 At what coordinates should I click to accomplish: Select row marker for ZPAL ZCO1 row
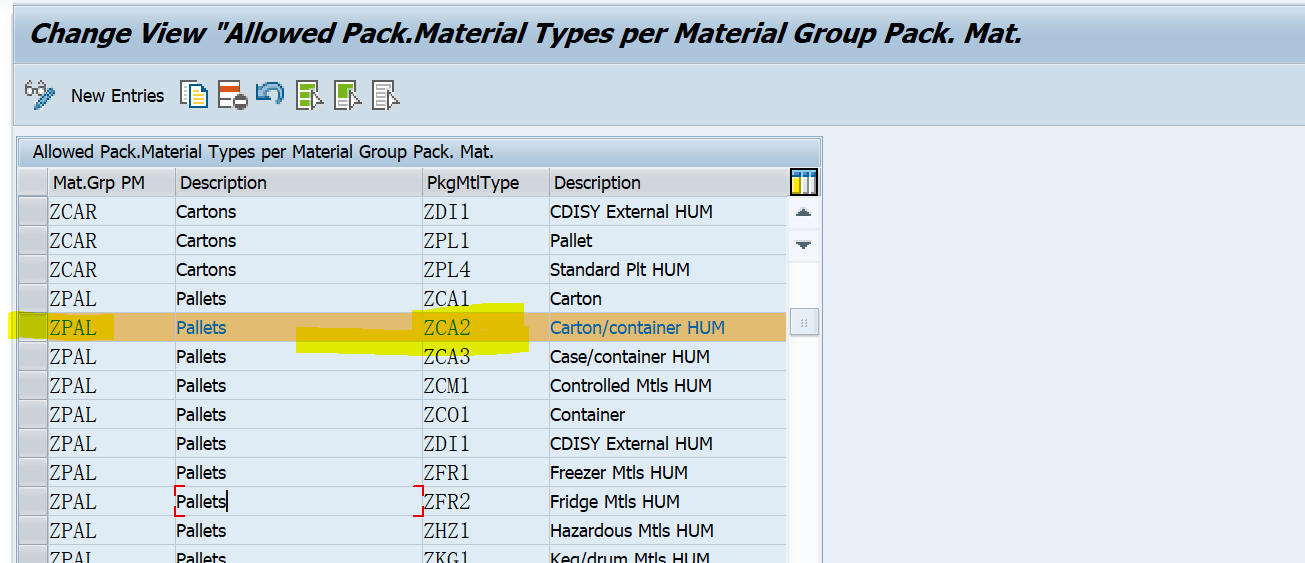[33, 415]
